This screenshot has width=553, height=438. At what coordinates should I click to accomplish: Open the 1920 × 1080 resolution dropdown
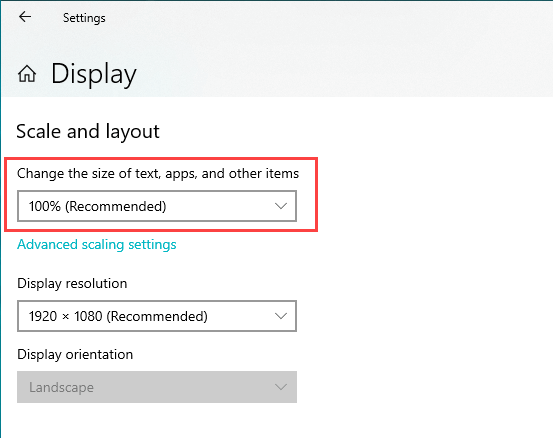157,316
